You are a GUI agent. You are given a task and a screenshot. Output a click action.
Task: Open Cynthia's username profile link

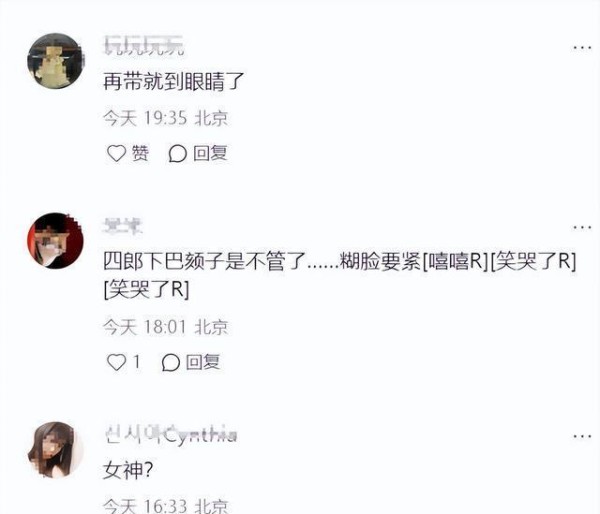point(171,435)
